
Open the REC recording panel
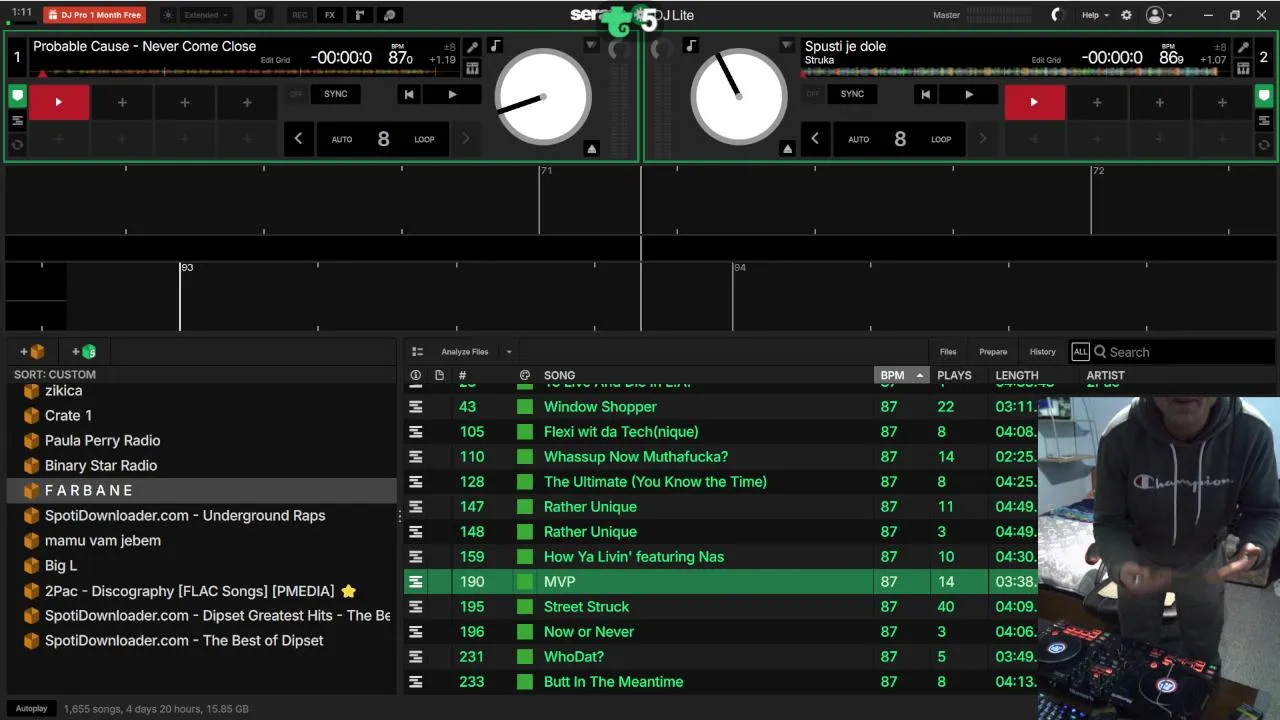299,15
